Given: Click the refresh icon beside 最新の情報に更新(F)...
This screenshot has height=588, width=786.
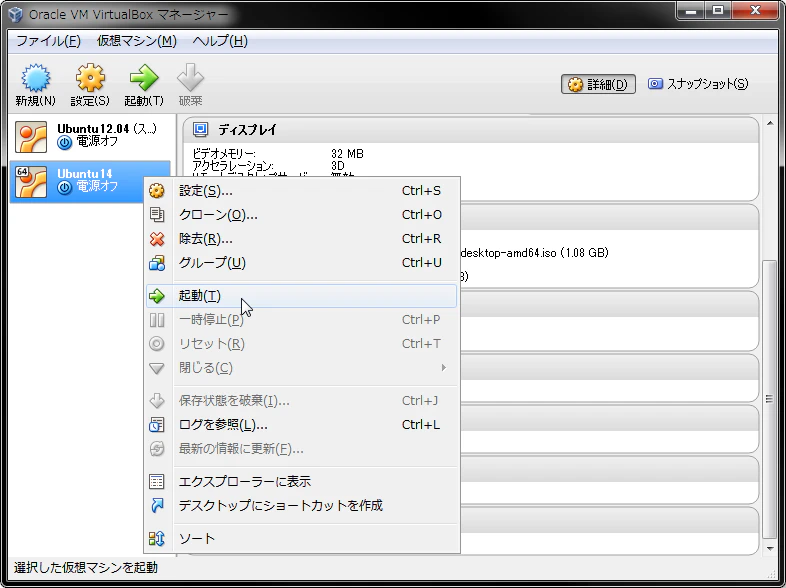Looking at the screenshot, I should pos(157,449).
